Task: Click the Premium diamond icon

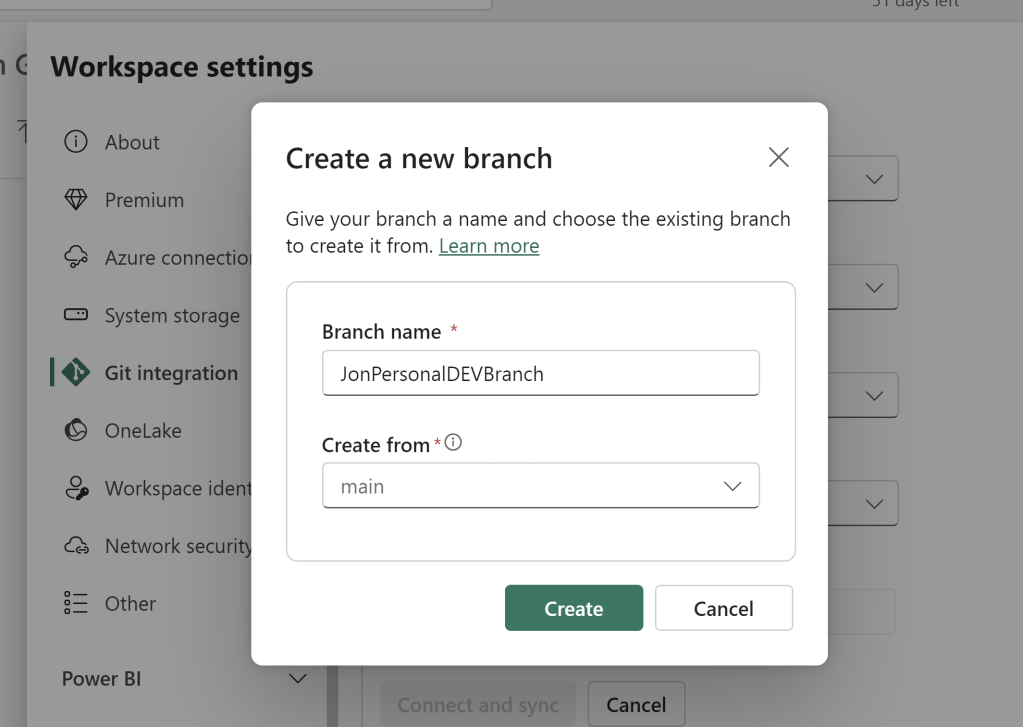Action: coord(76,200)
